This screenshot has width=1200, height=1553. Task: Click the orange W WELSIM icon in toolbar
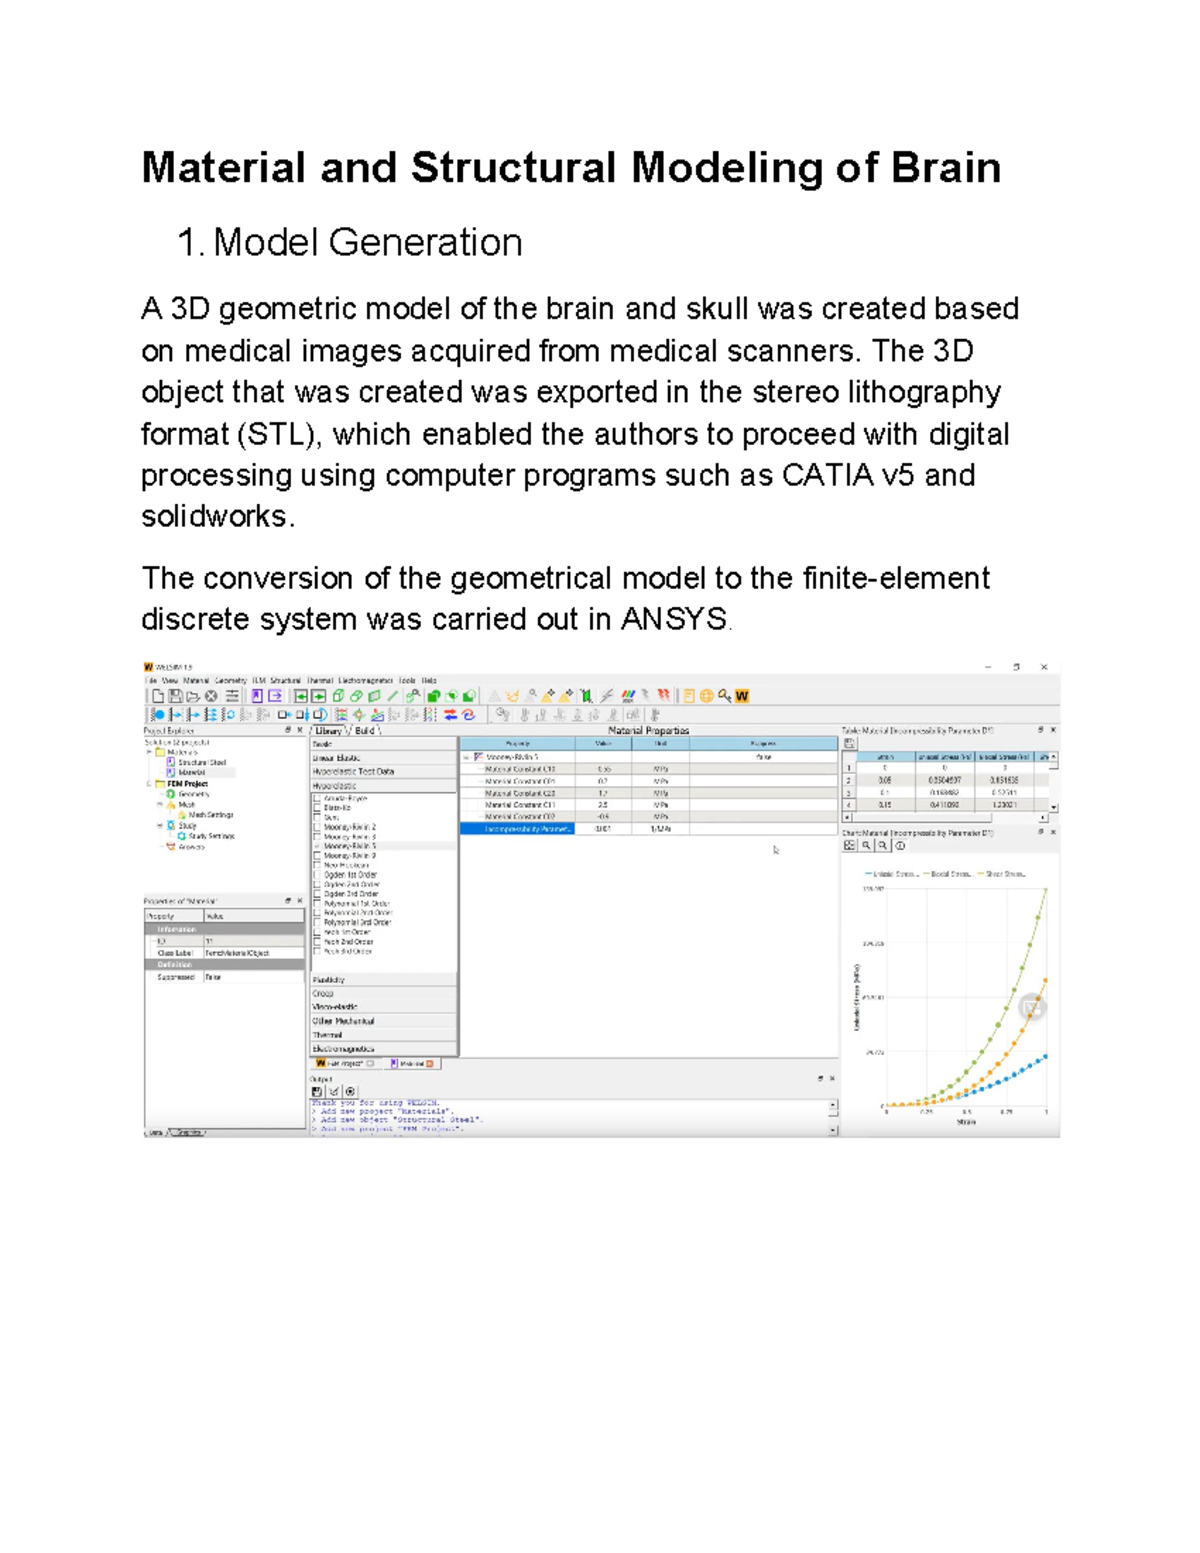pos(740,696)
